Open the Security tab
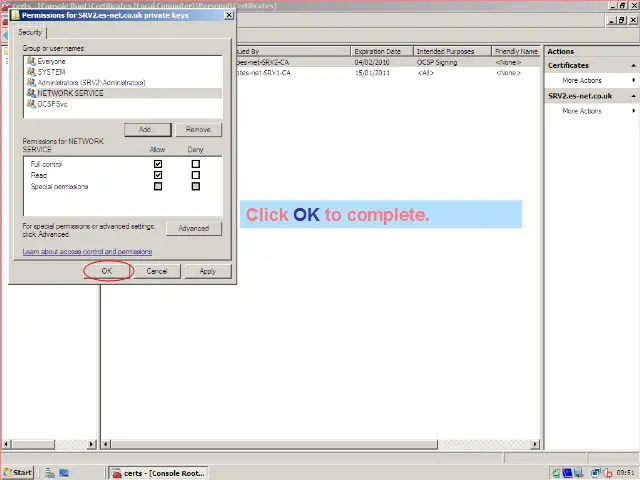 tap(30, 33)
